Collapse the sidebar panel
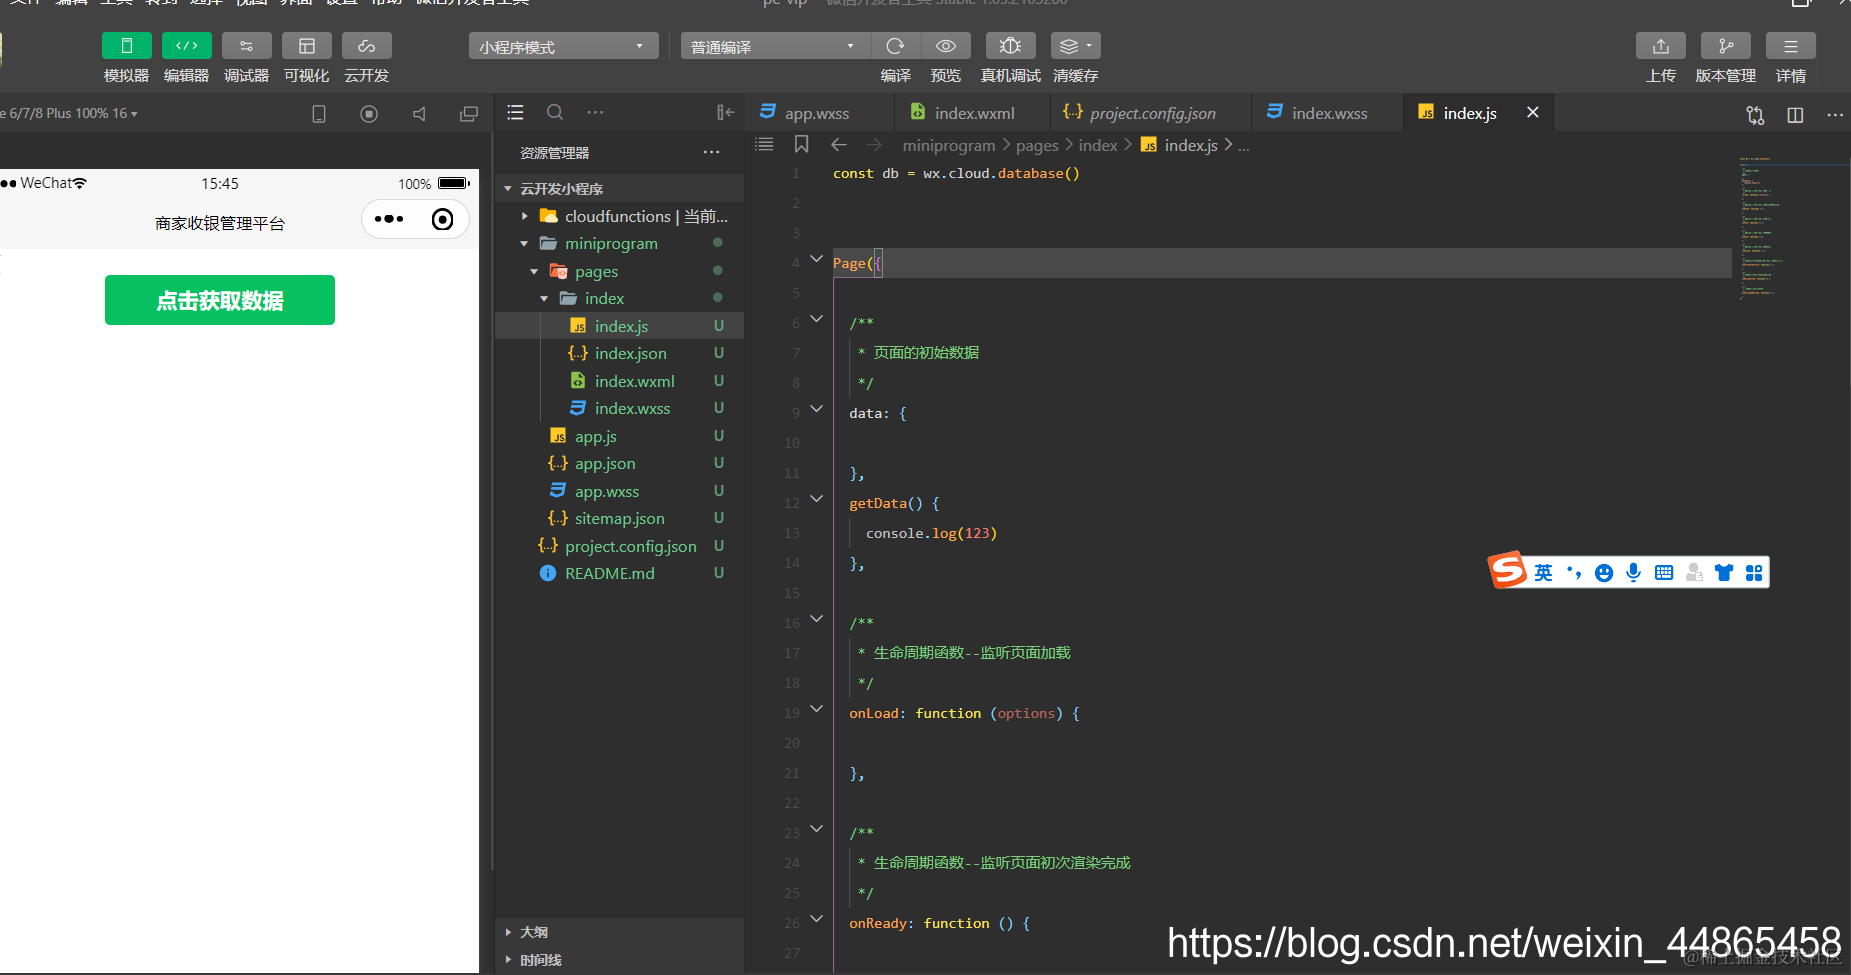This screenshot has height=975, width=1851. (x=725, y=113)
